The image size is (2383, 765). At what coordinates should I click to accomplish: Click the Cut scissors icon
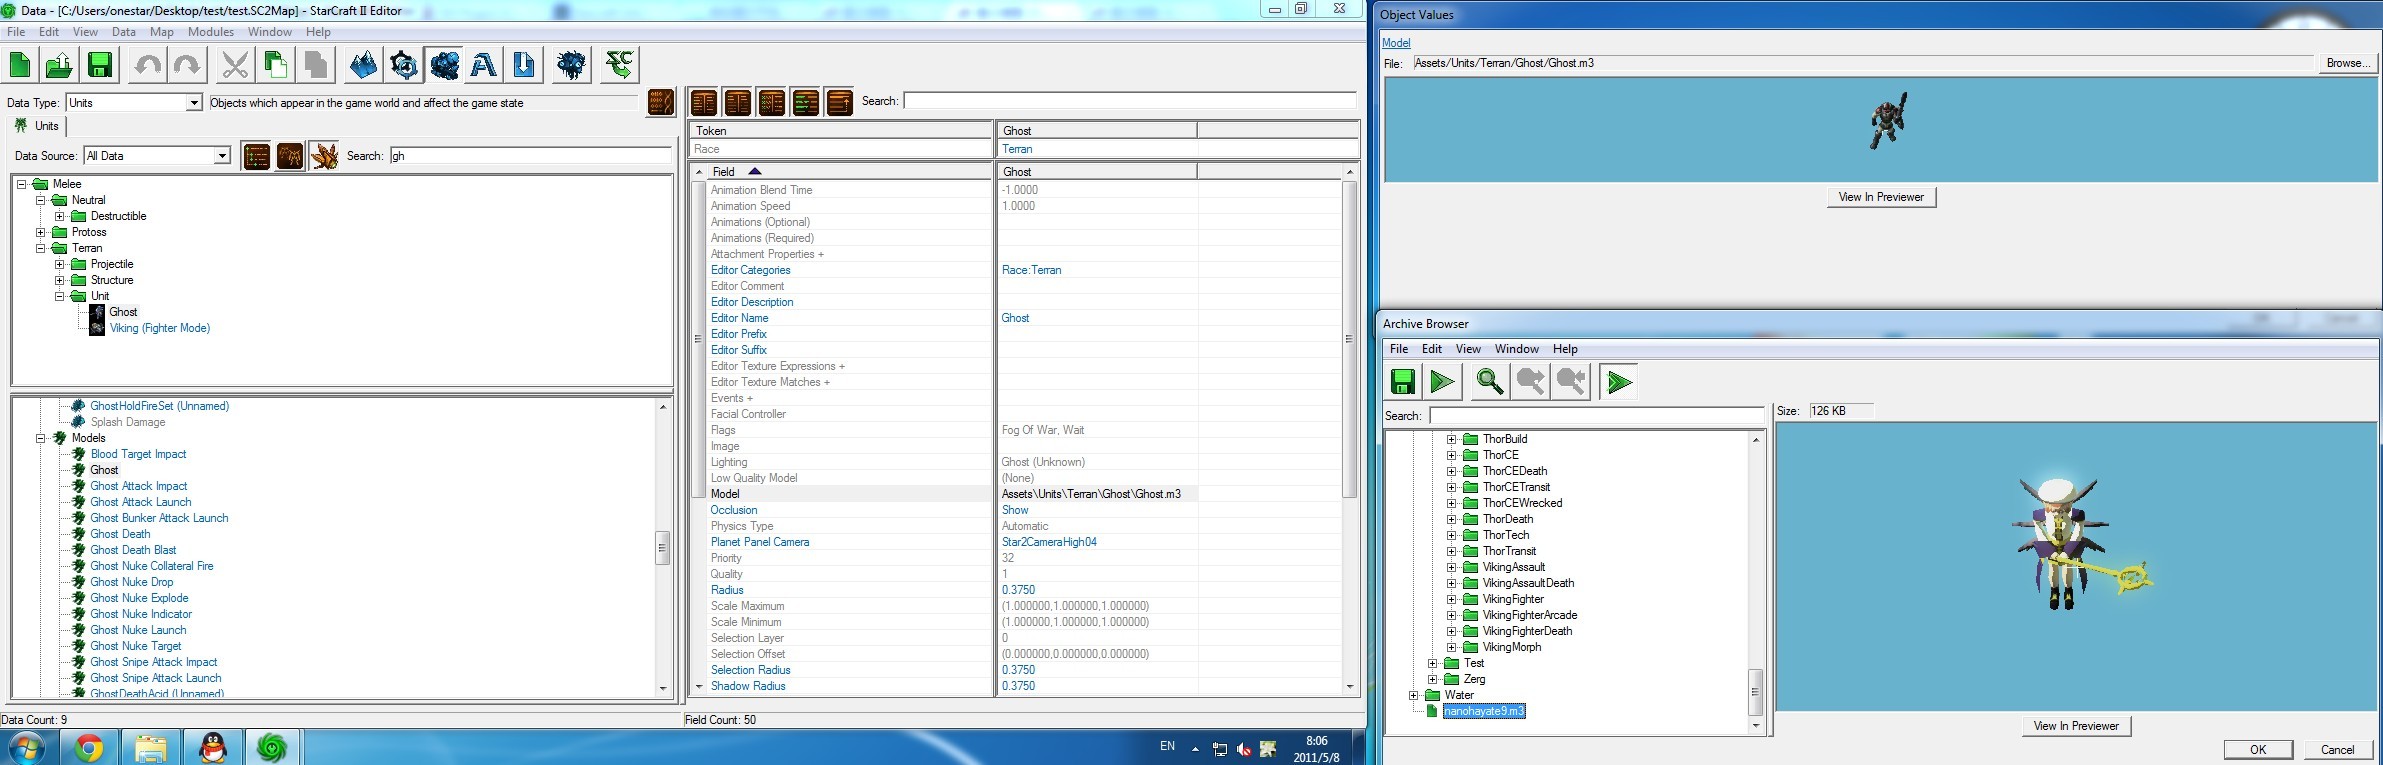coord(236,65)
